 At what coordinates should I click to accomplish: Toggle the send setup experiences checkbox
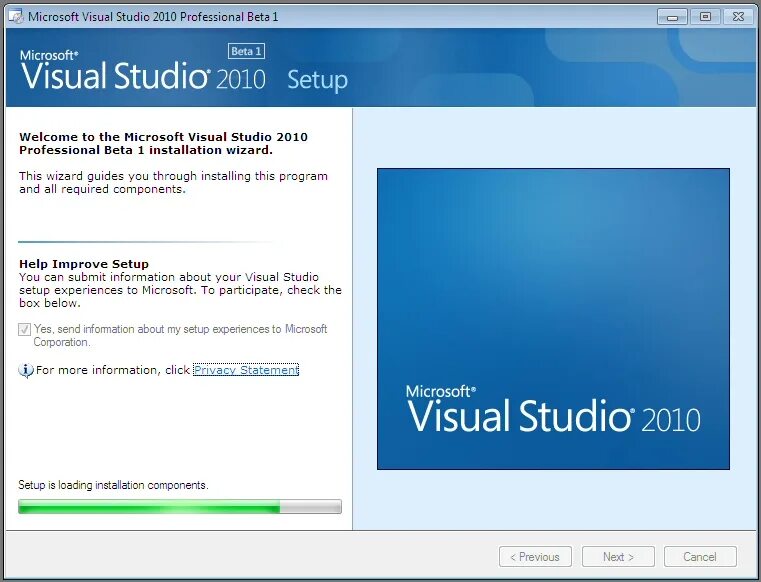click(24, 330)
